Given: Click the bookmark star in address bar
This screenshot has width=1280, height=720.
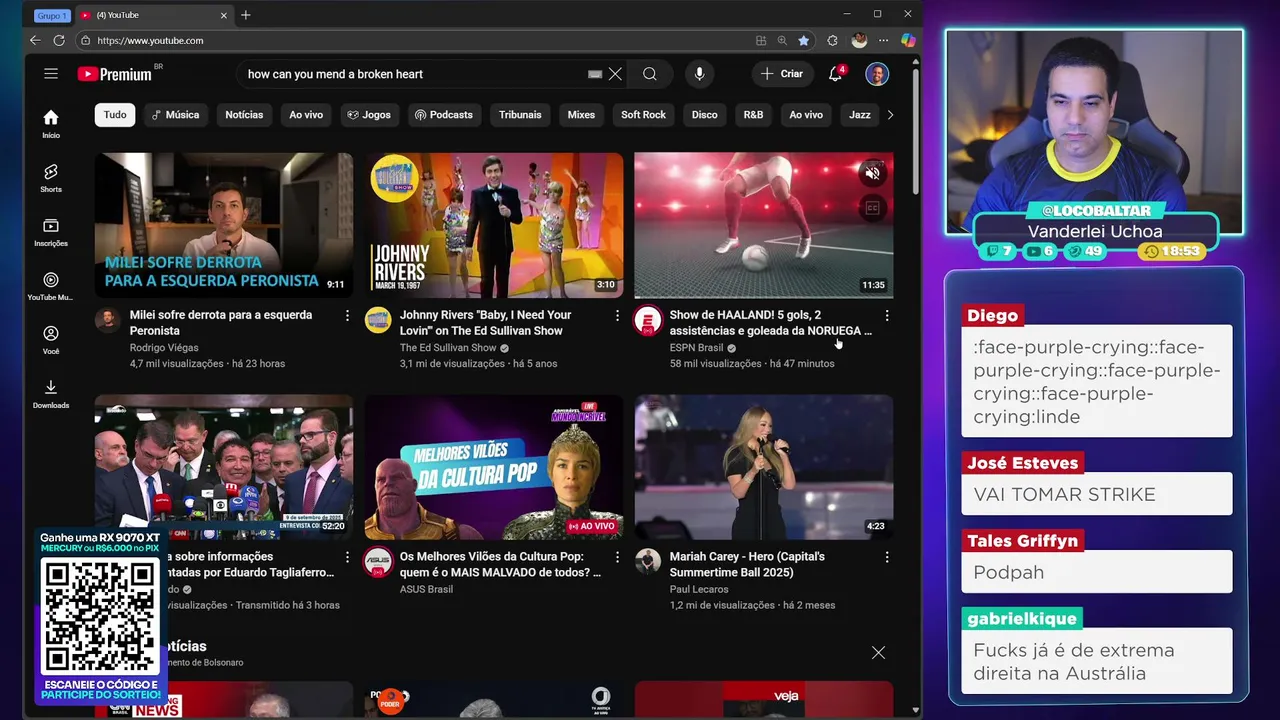Looking at the screenshot, I should tap(803, 40).
